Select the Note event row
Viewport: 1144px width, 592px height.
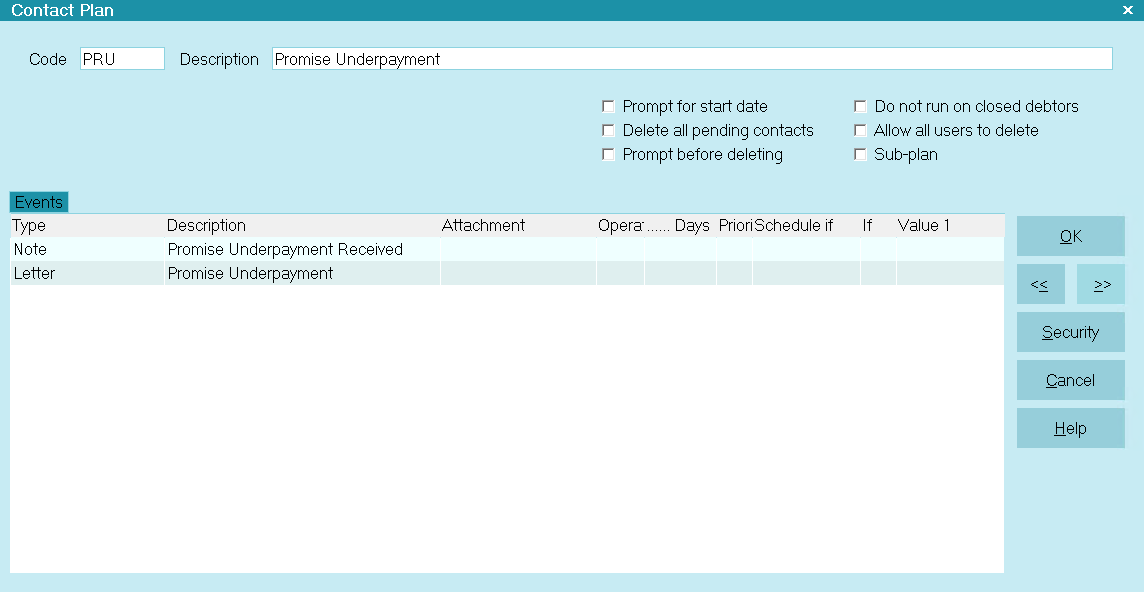(507, 250)
